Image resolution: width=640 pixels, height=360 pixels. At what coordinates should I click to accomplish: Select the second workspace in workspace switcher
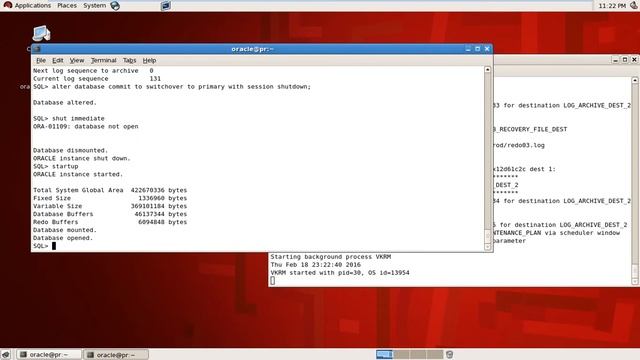coord(401,354)
